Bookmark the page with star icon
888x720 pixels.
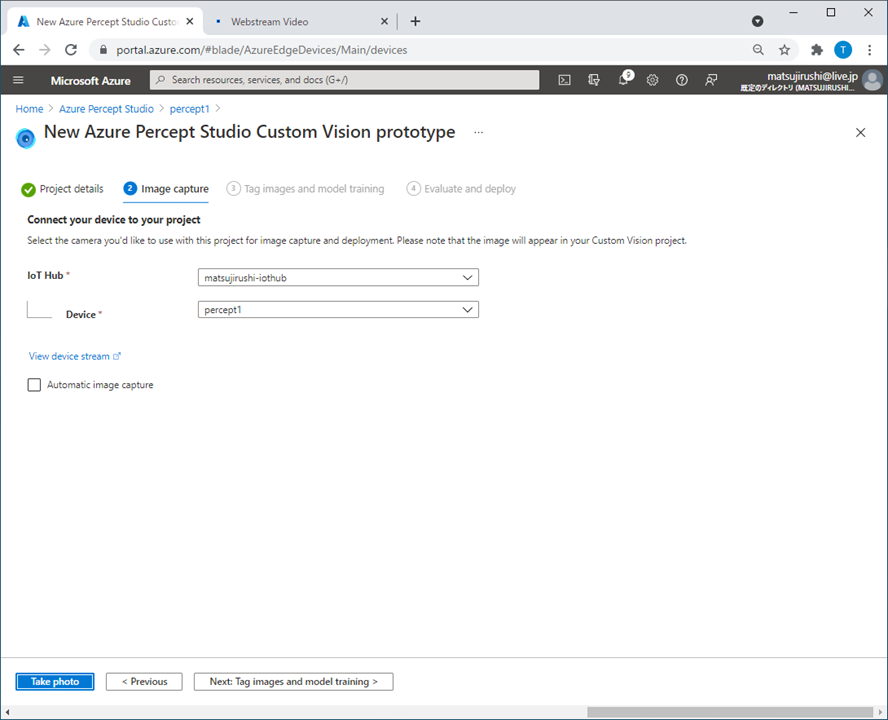click(784, 50)
